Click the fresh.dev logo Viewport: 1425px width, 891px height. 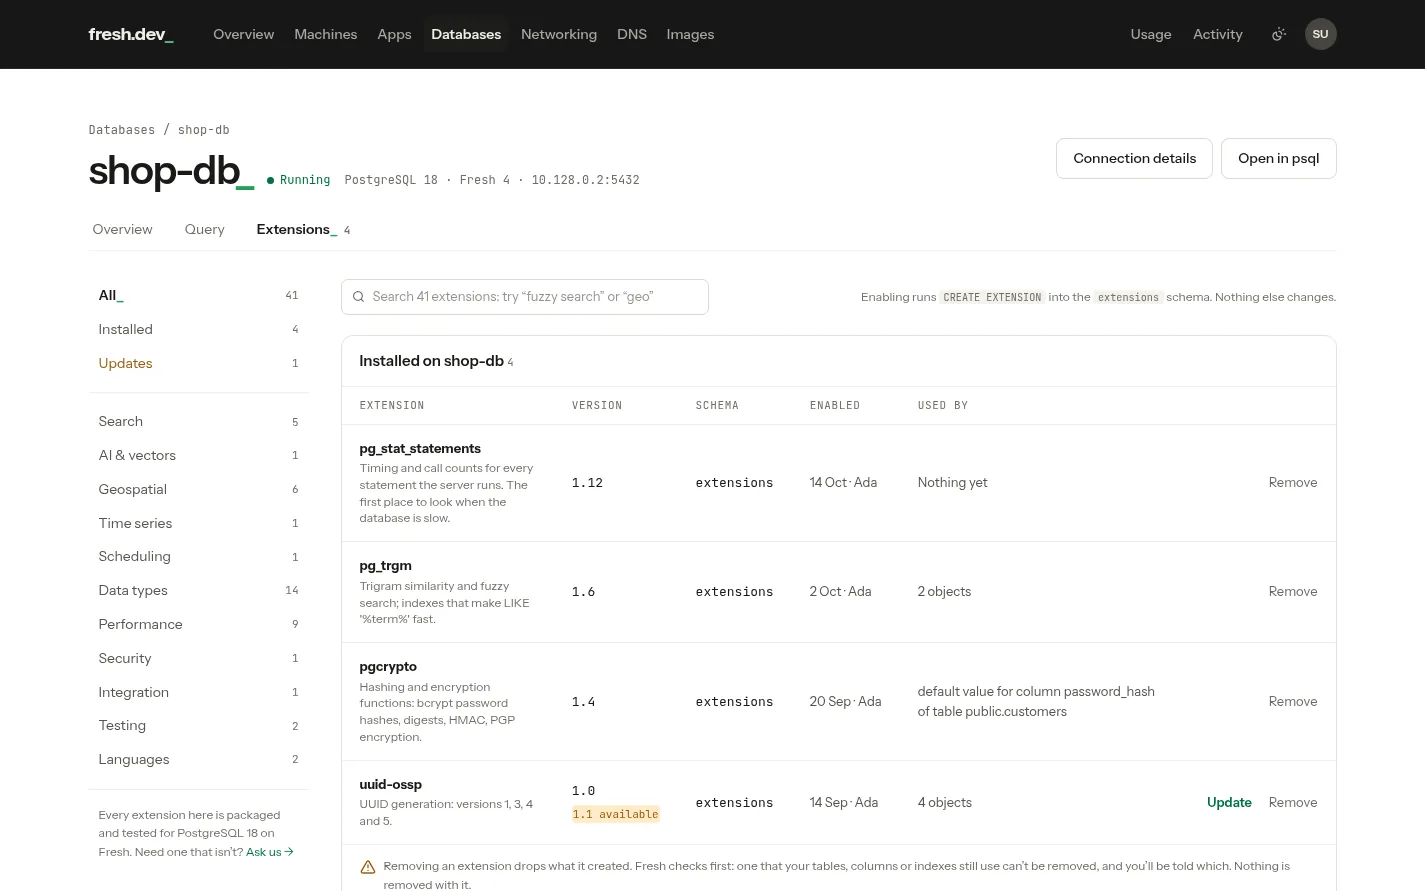pos(131,34)
